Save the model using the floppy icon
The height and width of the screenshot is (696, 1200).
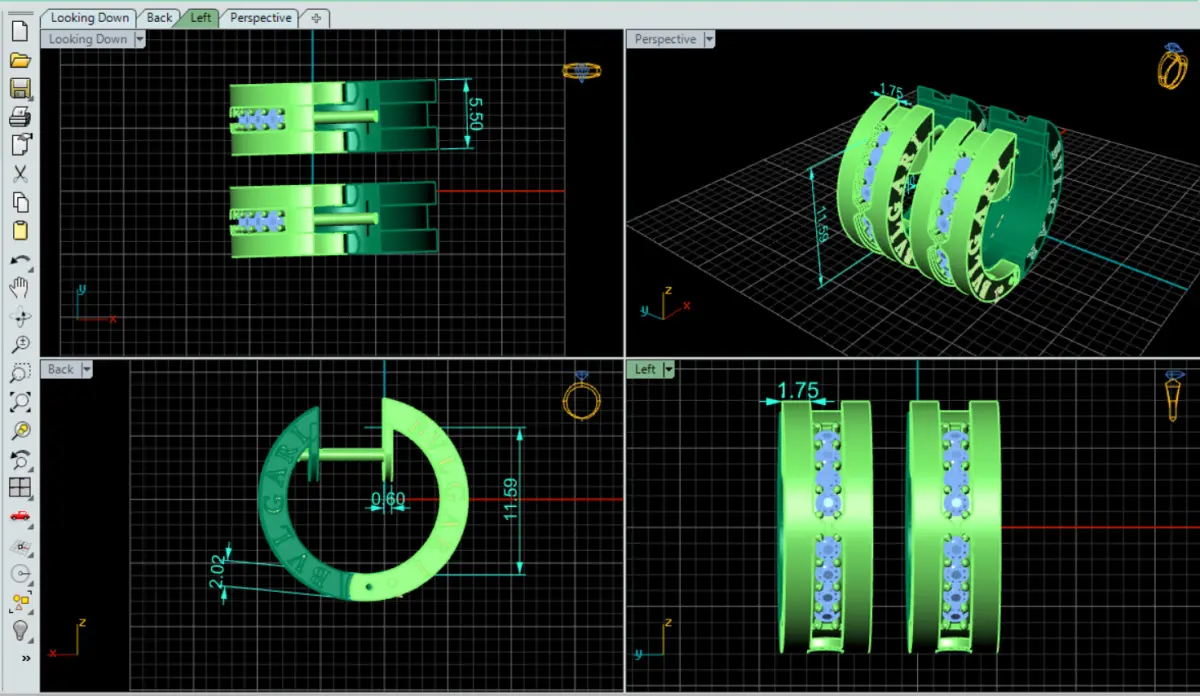[19, 88]
